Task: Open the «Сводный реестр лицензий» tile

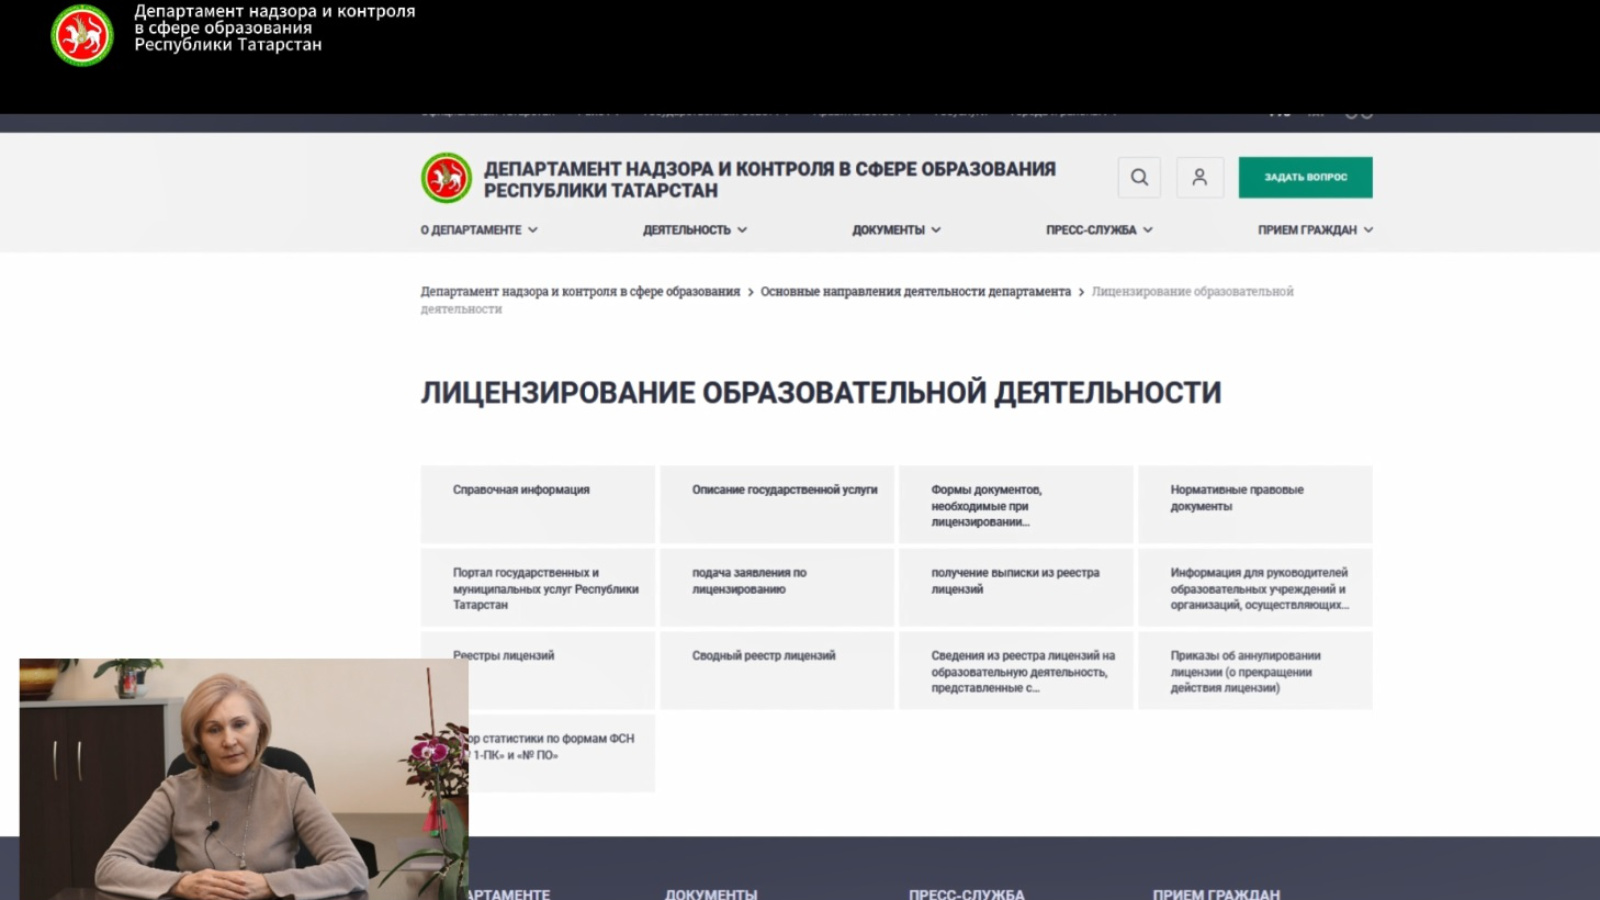Action: pos(777,670)
